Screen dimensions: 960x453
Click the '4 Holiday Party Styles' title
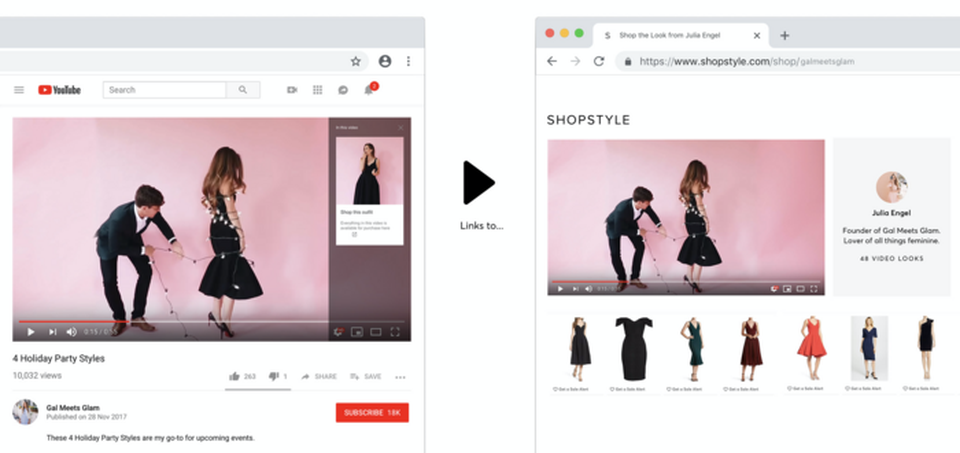pyautogui.click(x=59, y=358)
